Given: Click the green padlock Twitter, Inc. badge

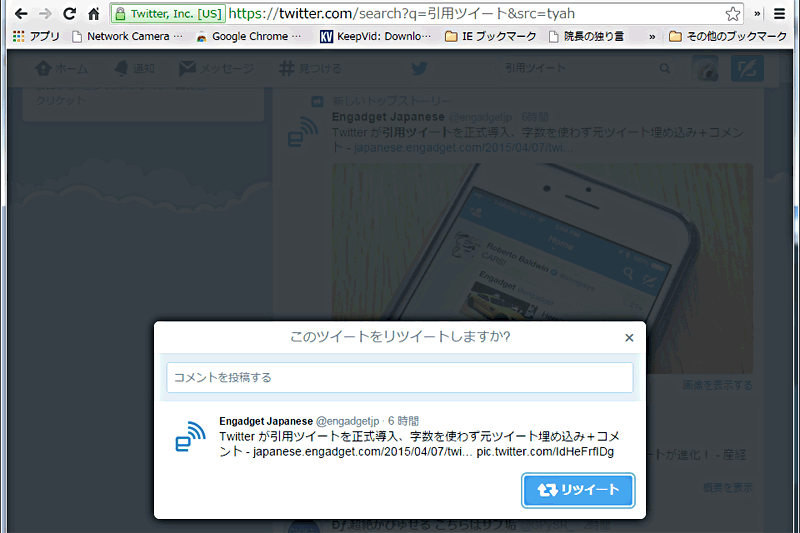Looking at the screenshot, I should [x=168, y=14].
